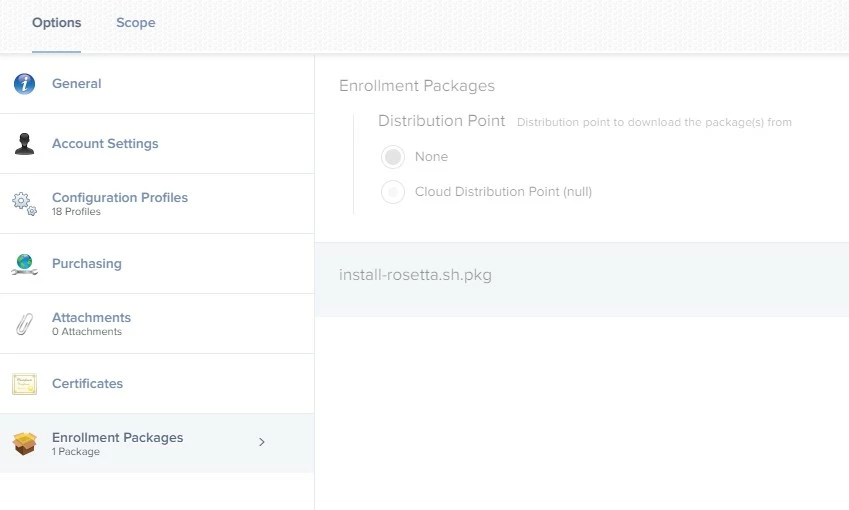Viewport: 849px width, 510px height.
Task: Click Enrollment Packages sidebar label
Action: point(117,437)
